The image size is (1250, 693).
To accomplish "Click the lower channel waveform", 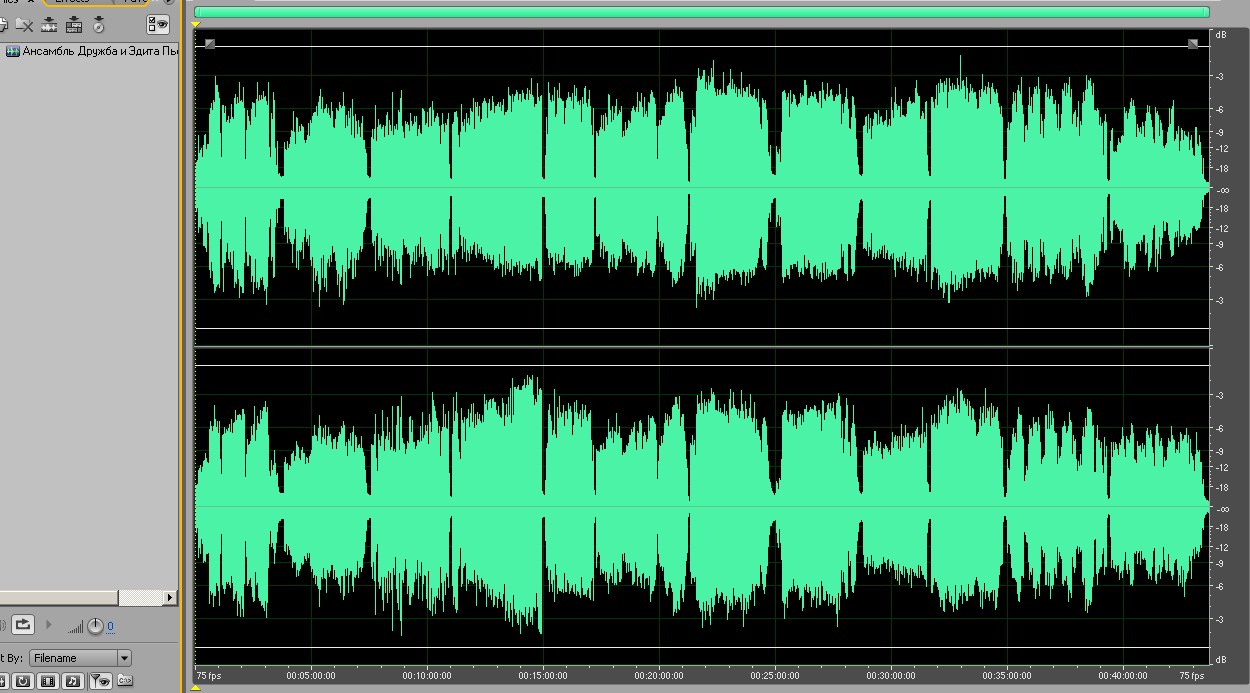I will coord(701,506).
